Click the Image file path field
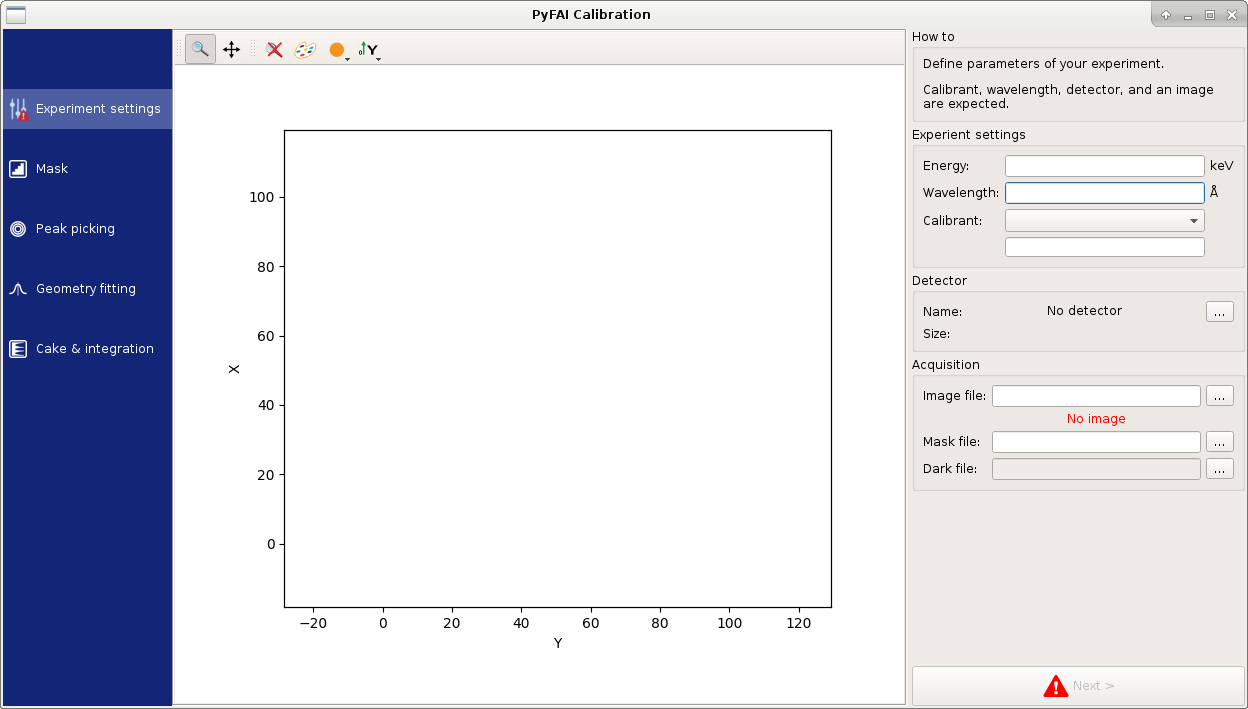The width and height of the screenshot is (1248, 709). coord(1096,396)
